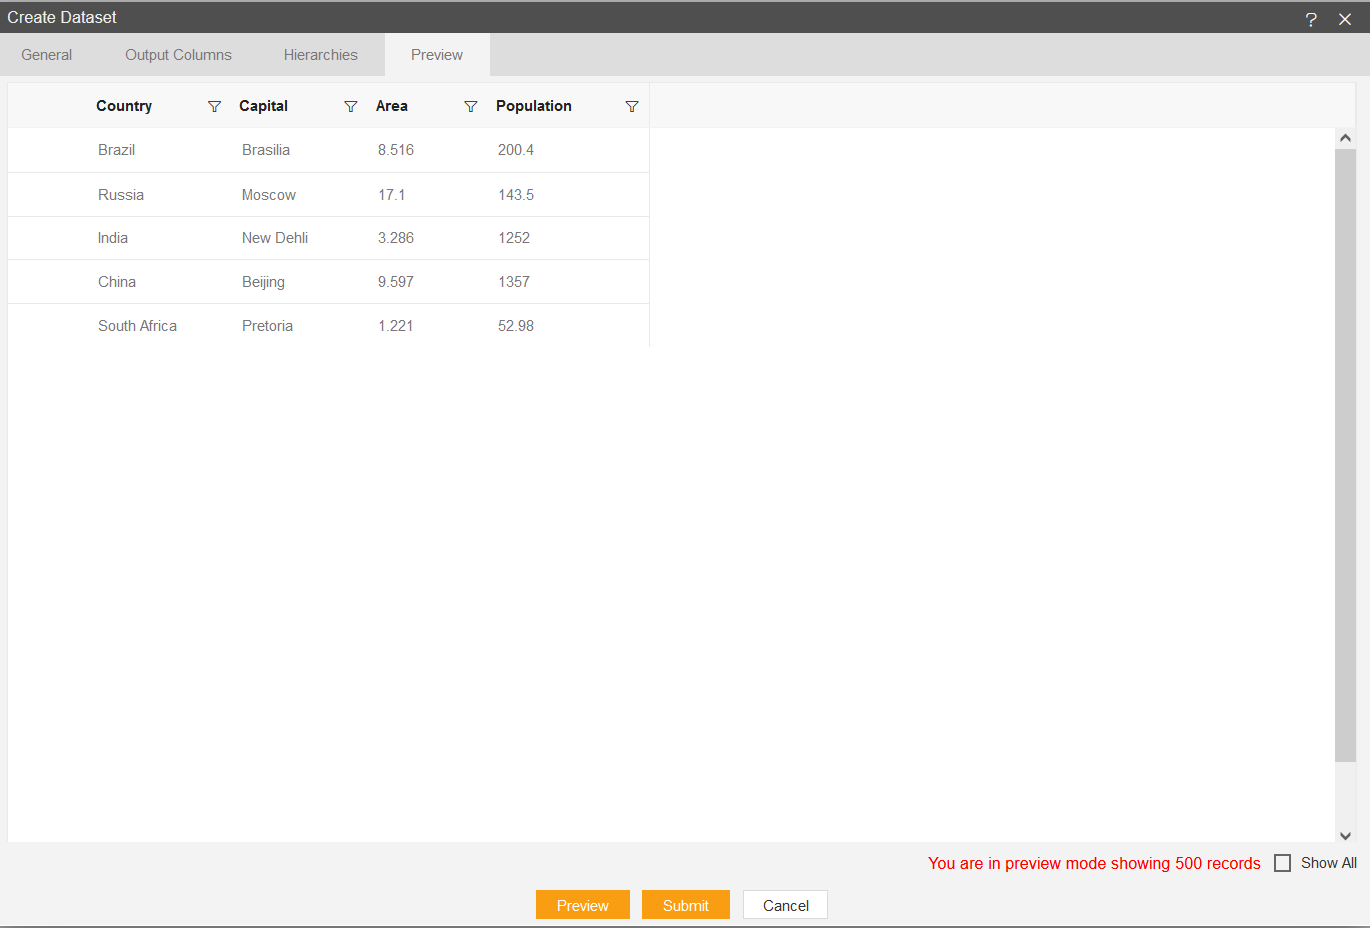Image resolution: width=1370 pixels, height=928 pixels.
Task: Select population value 1357
Action: [514, 282]
